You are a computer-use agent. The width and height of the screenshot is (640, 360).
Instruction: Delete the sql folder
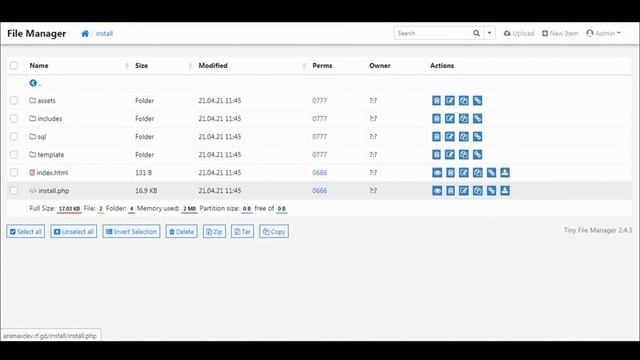[x=436, y=136]
